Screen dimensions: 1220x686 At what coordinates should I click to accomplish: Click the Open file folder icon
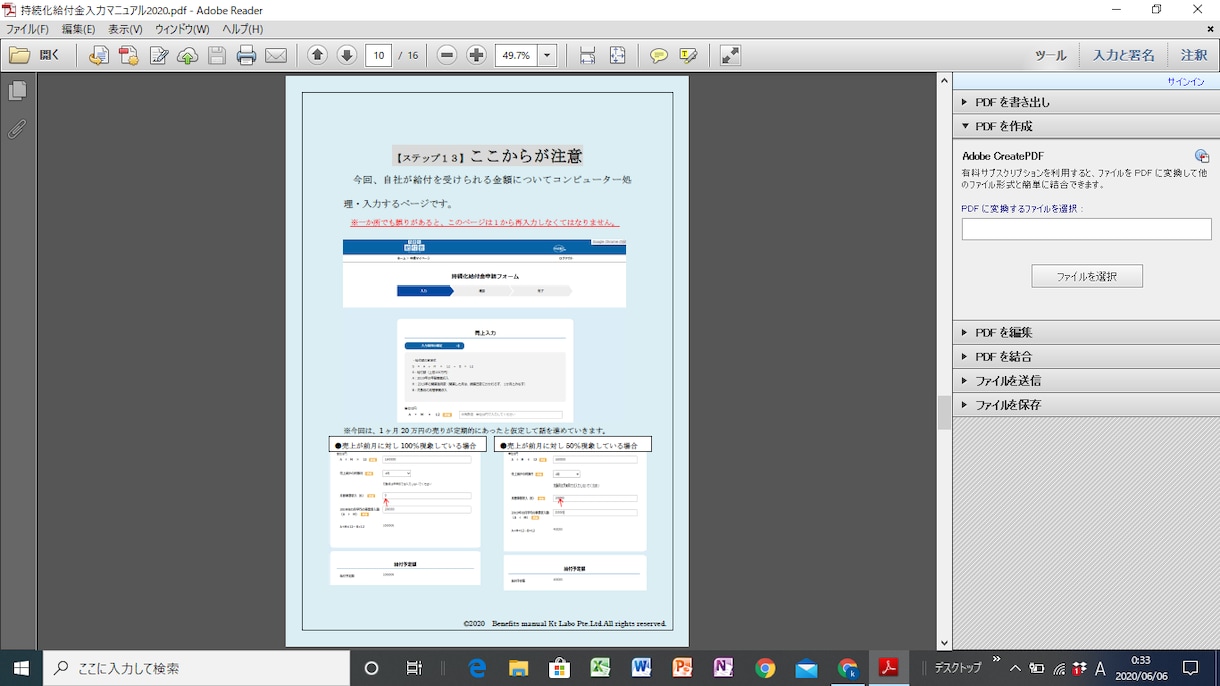(x=19, y=56)
